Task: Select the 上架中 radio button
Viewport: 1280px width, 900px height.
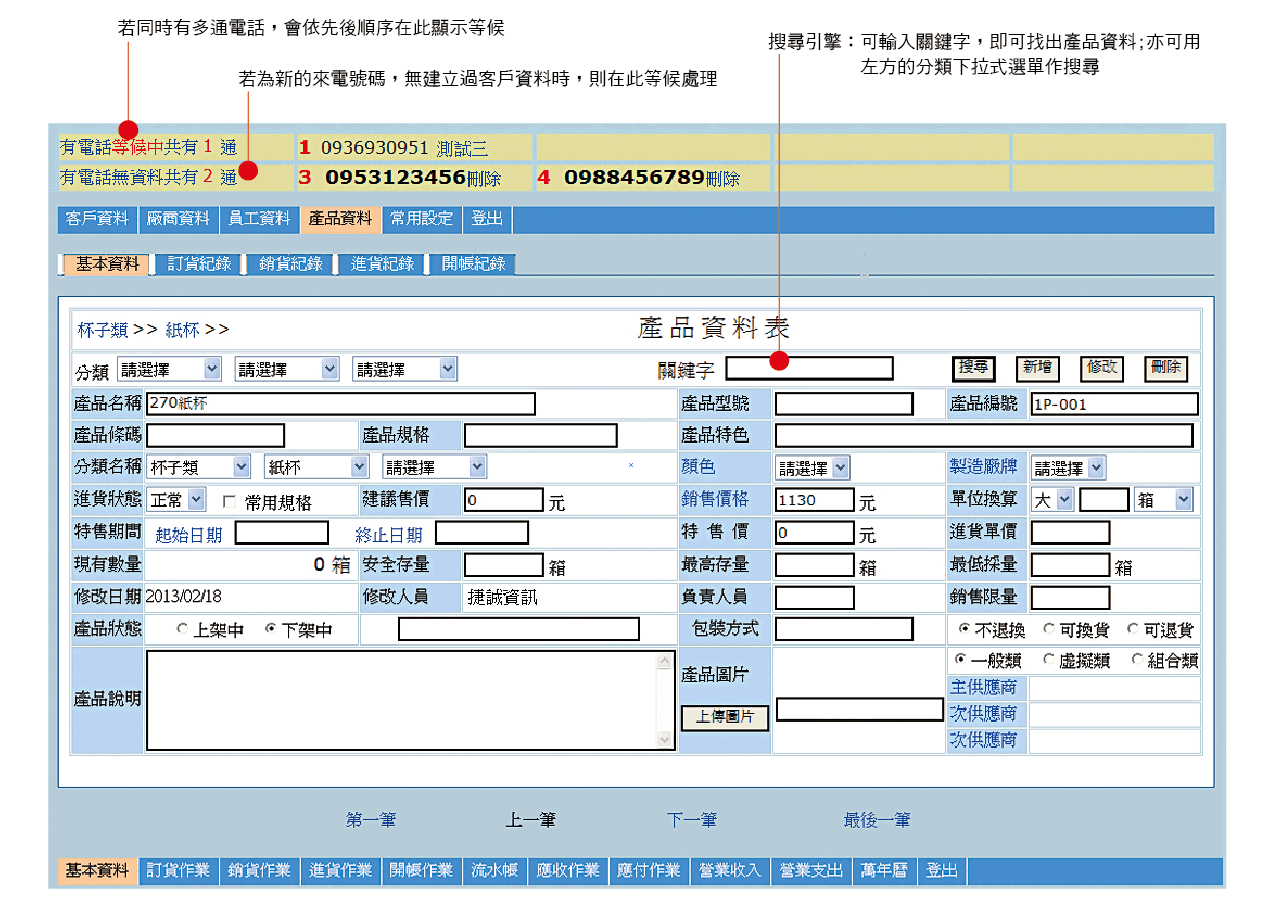Action: pos(182,630)
